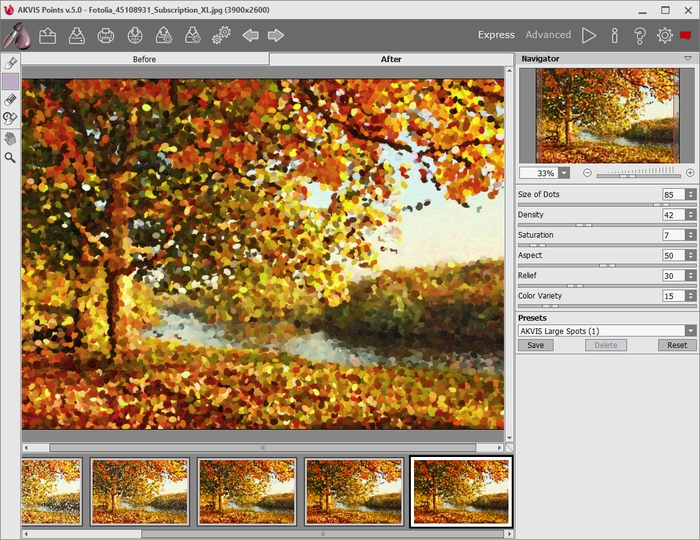The image size is (700, 540).
Task: Click the Aspect stepper arrows
Action: [x=691, y=255]
